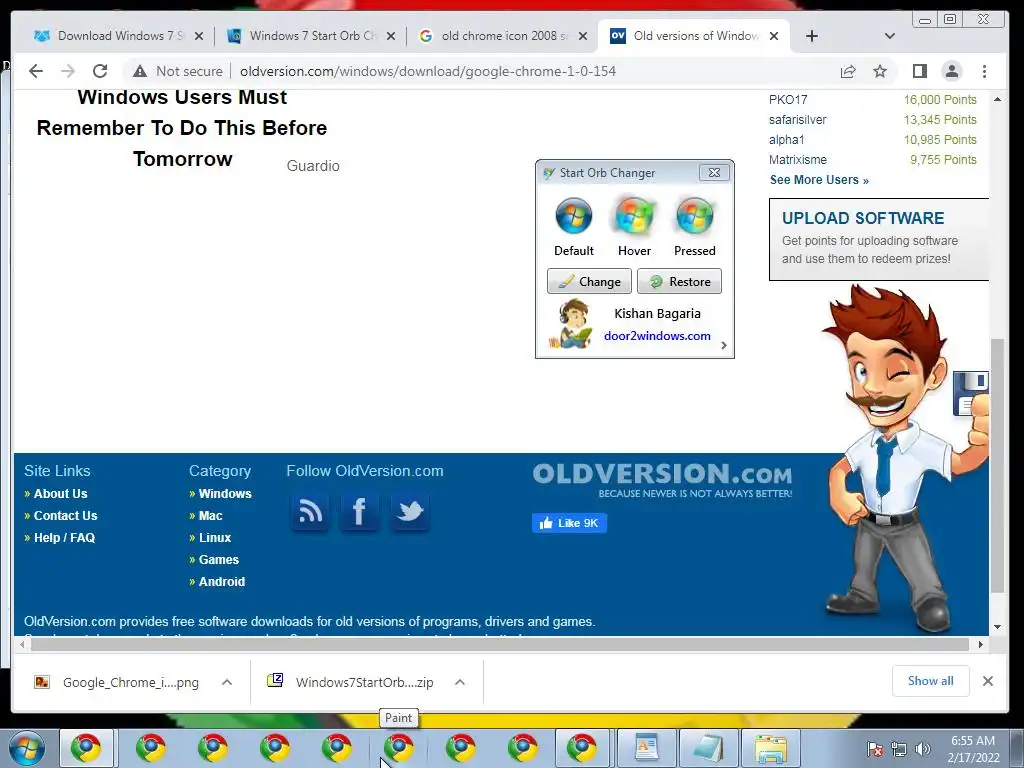
Task: Click the horizontal scrollbar left arrow
Action: [x=22, y=645]
